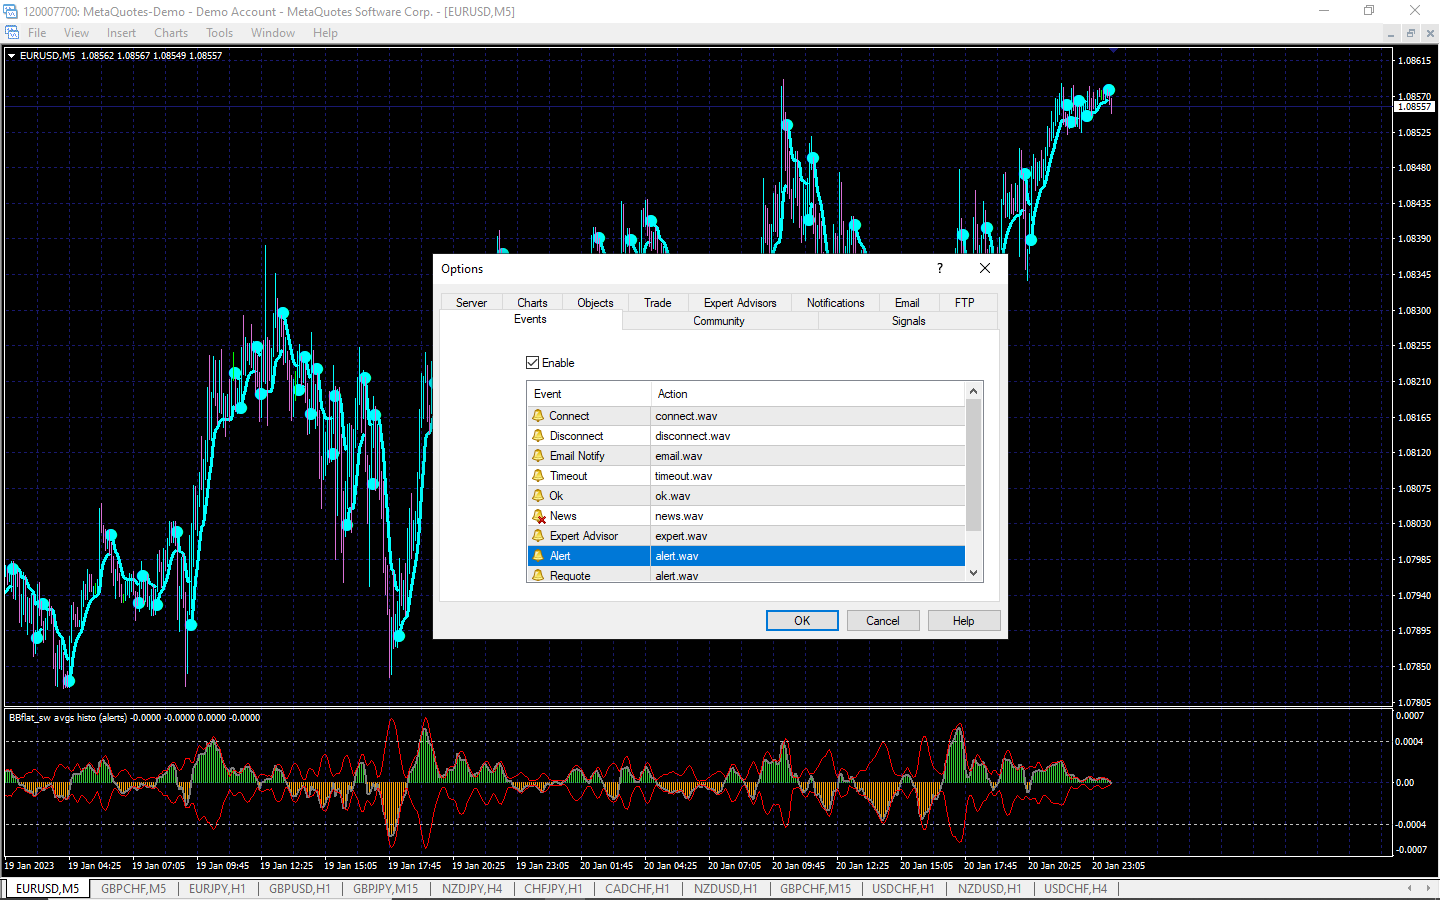Click the Expert Advisor bell icon
Viewport: 1440px width, 900px height.
(x=538, y=536)
